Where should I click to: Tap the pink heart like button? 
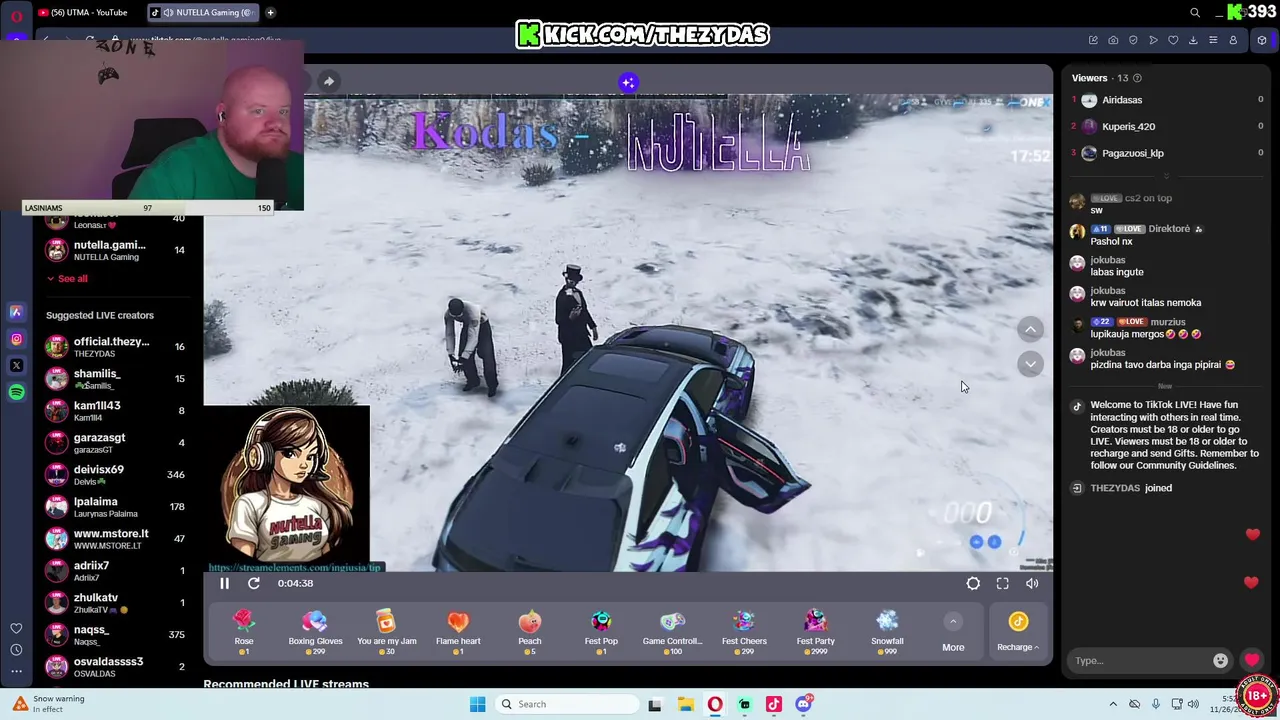[1252, 660]
